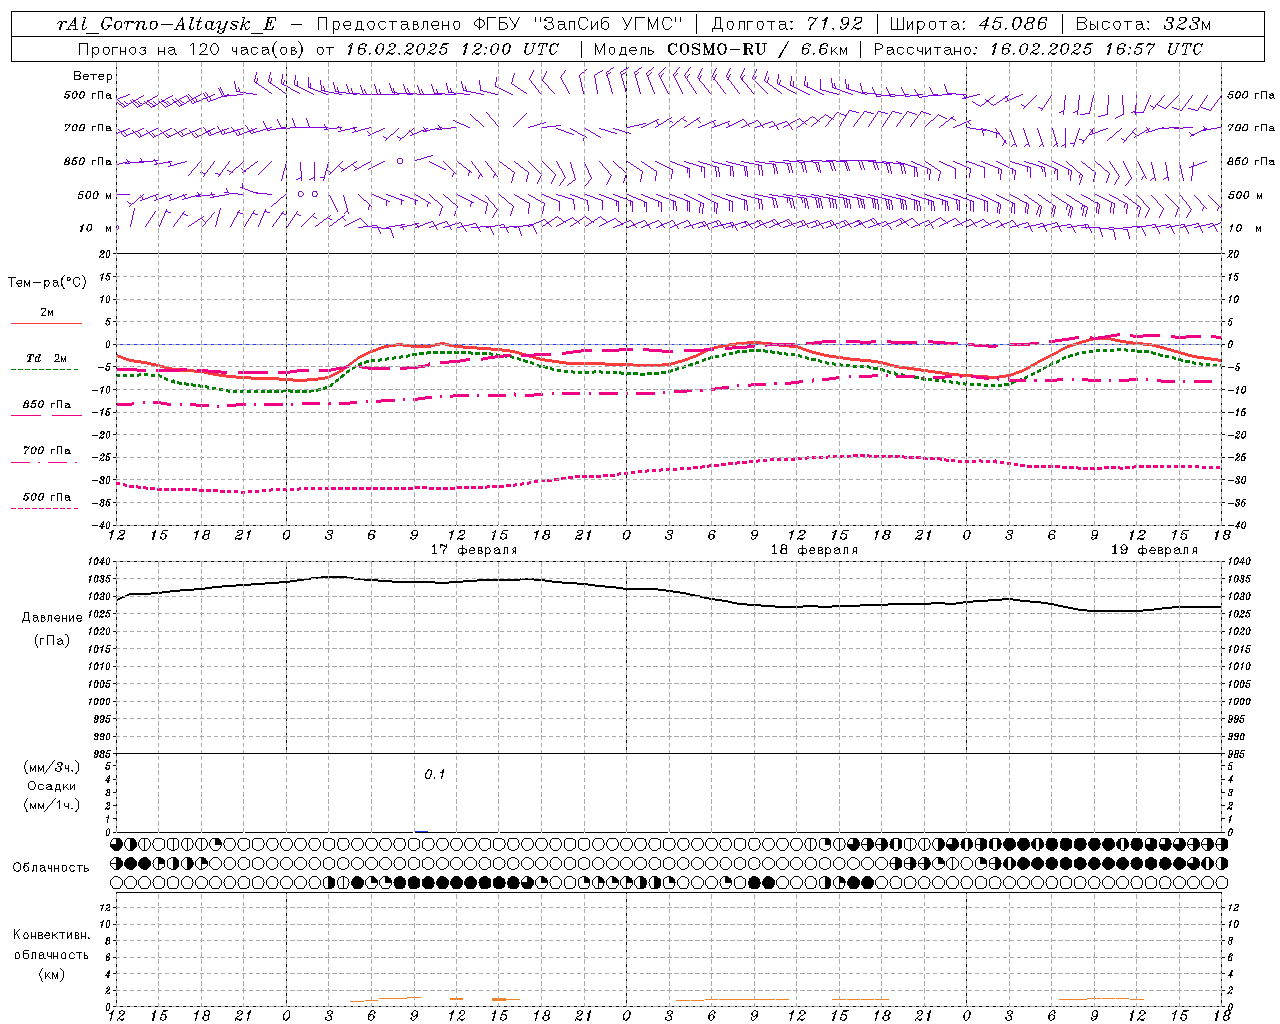This screenshot has height=1024, width=1280.
Task: Click the (мм/3ч.) precipitation unit label
Action: pos(52,767)
